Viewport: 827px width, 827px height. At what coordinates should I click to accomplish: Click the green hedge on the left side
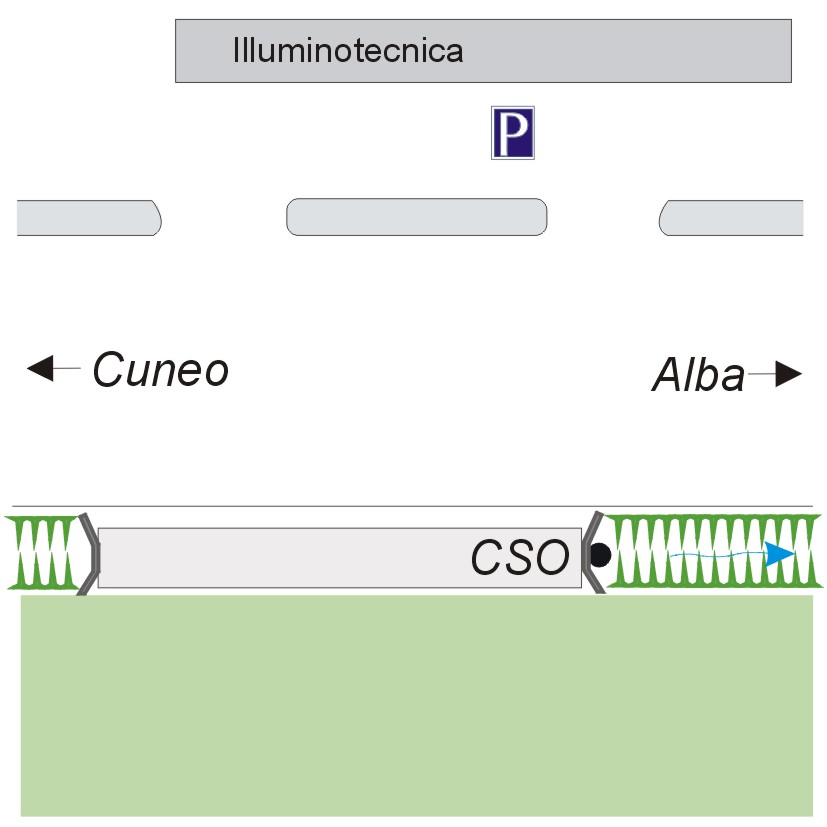pyautogui.click(x=43, y=552)
